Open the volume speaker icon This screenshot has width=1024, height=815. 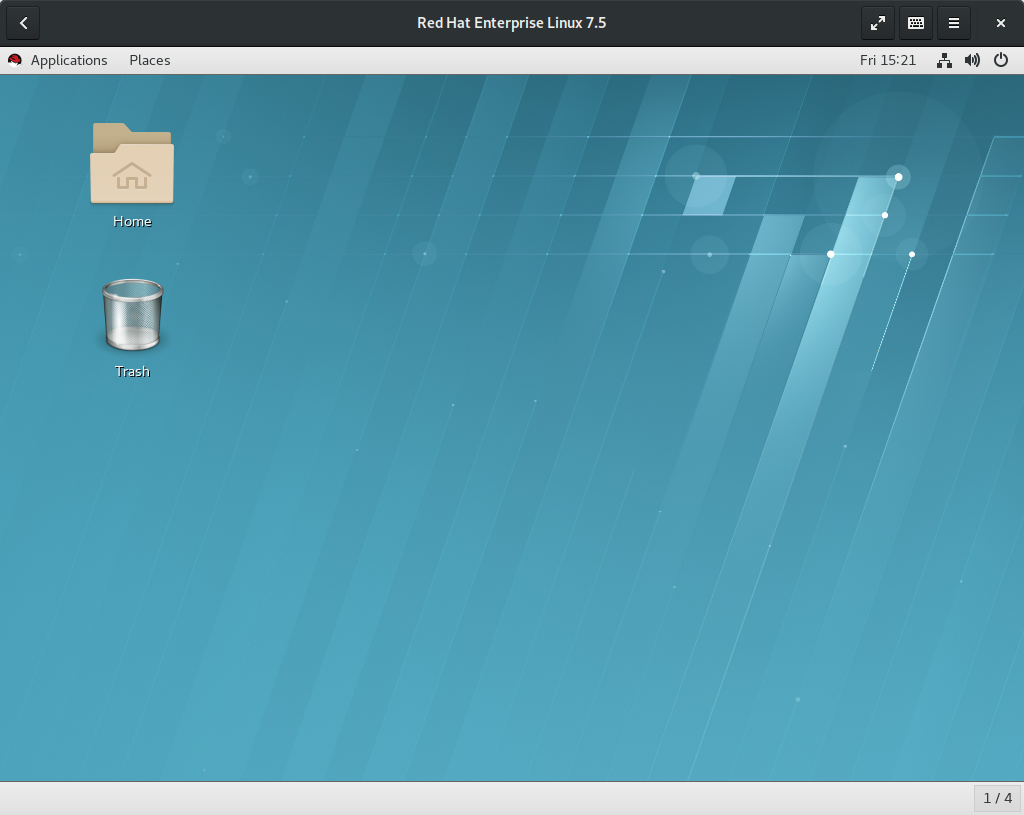coord(972,60)
